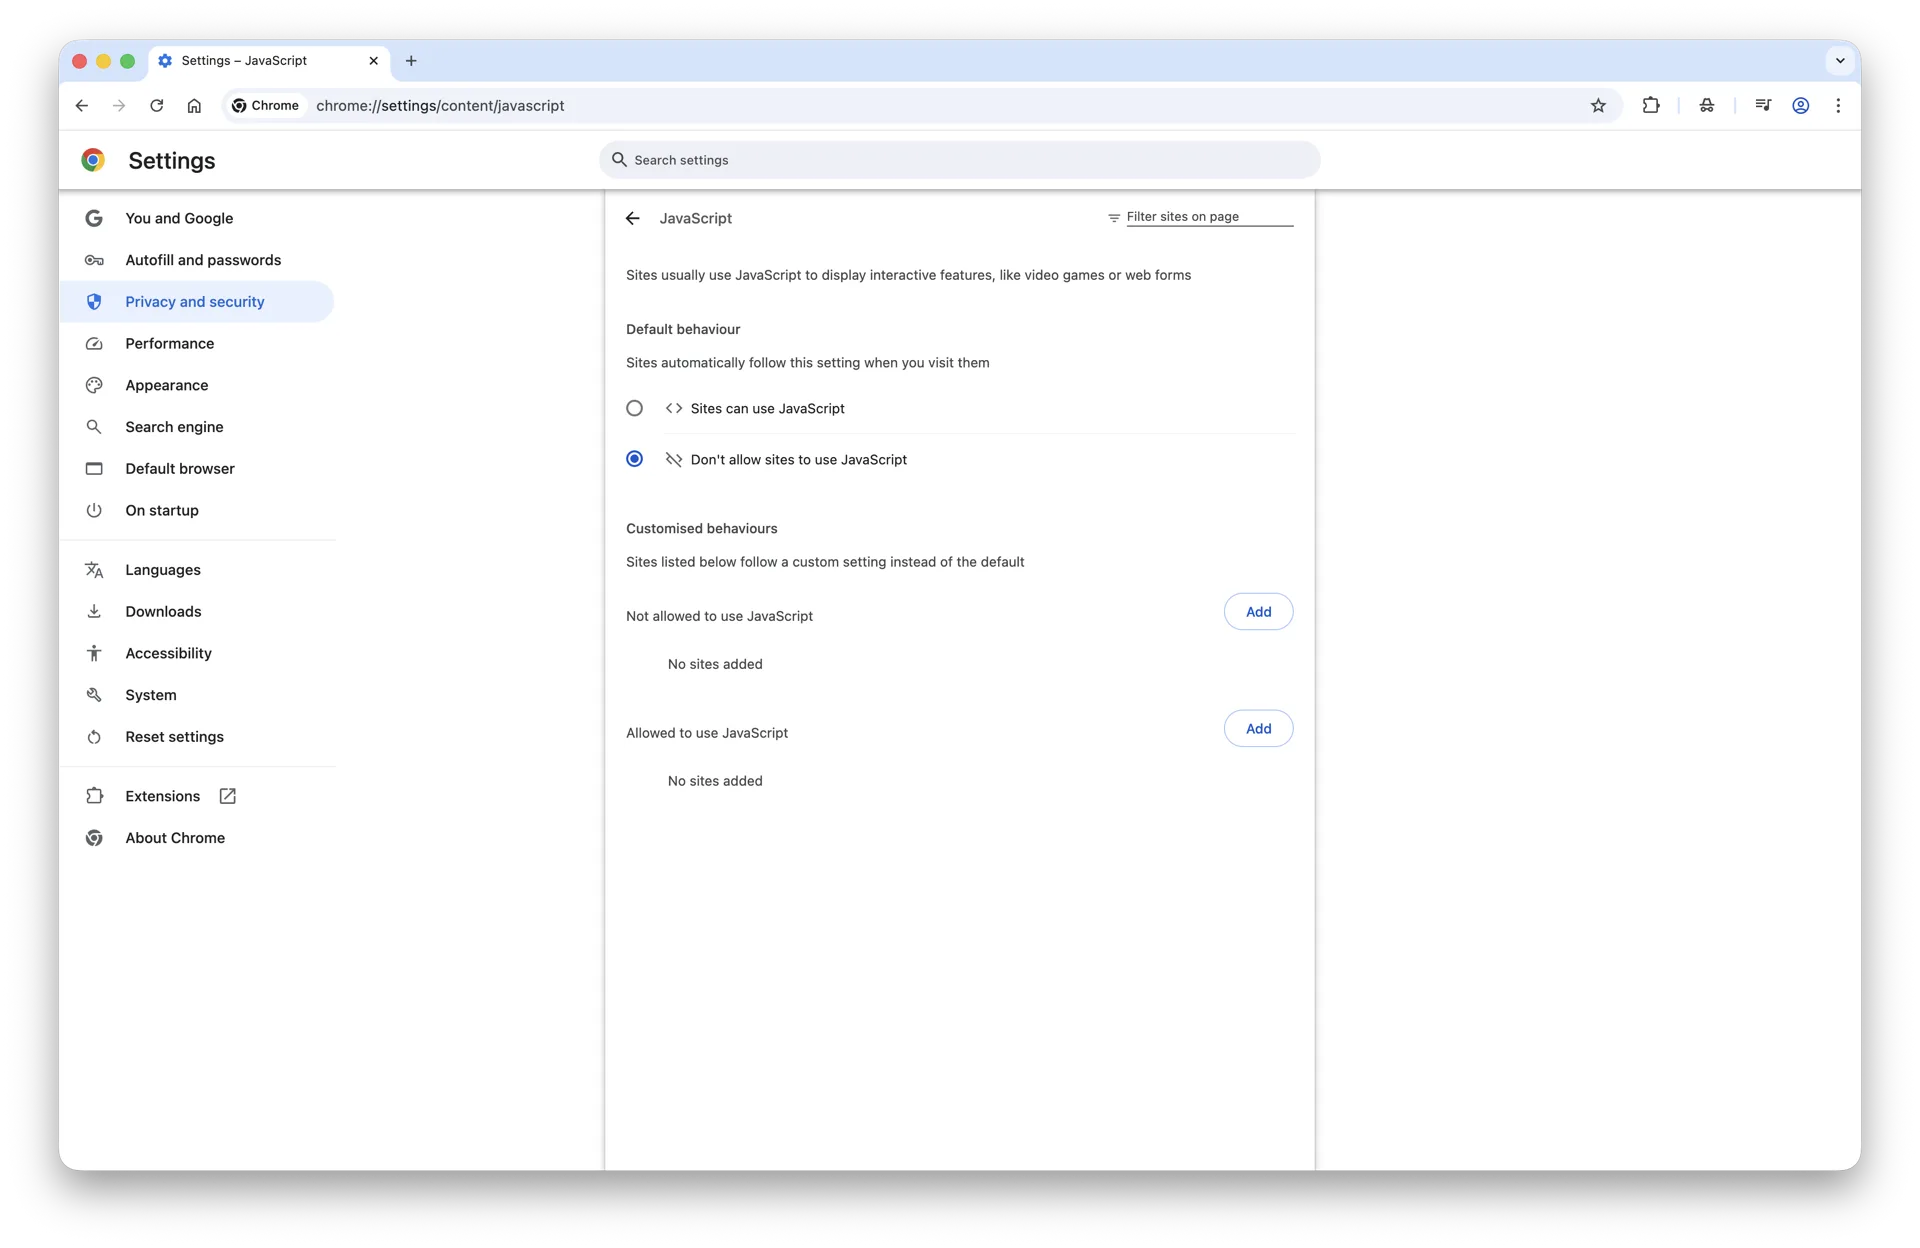Click the palette Appearance icon

(x=94, y=385)
